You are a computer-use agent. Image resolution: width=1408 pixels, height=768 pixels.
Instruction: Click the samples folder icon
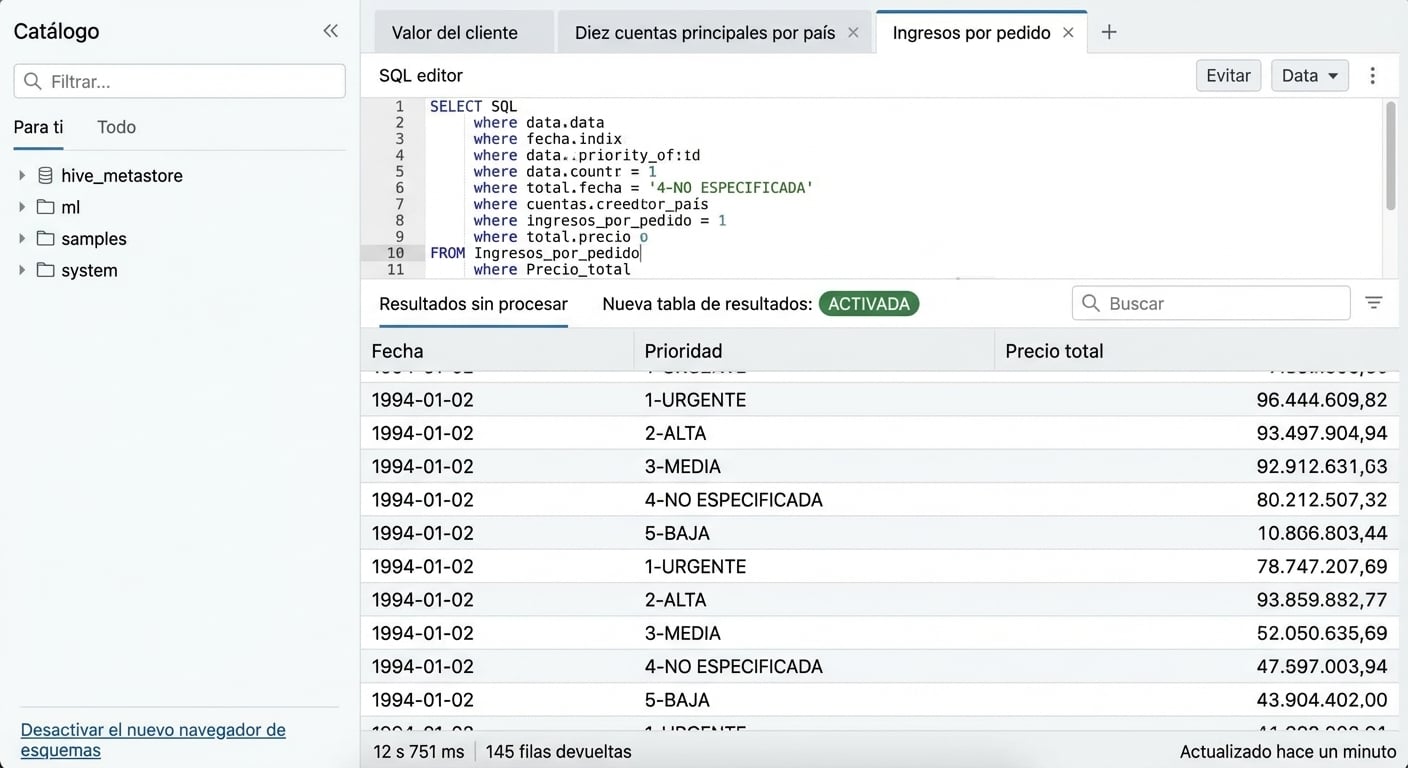point(45,239)
